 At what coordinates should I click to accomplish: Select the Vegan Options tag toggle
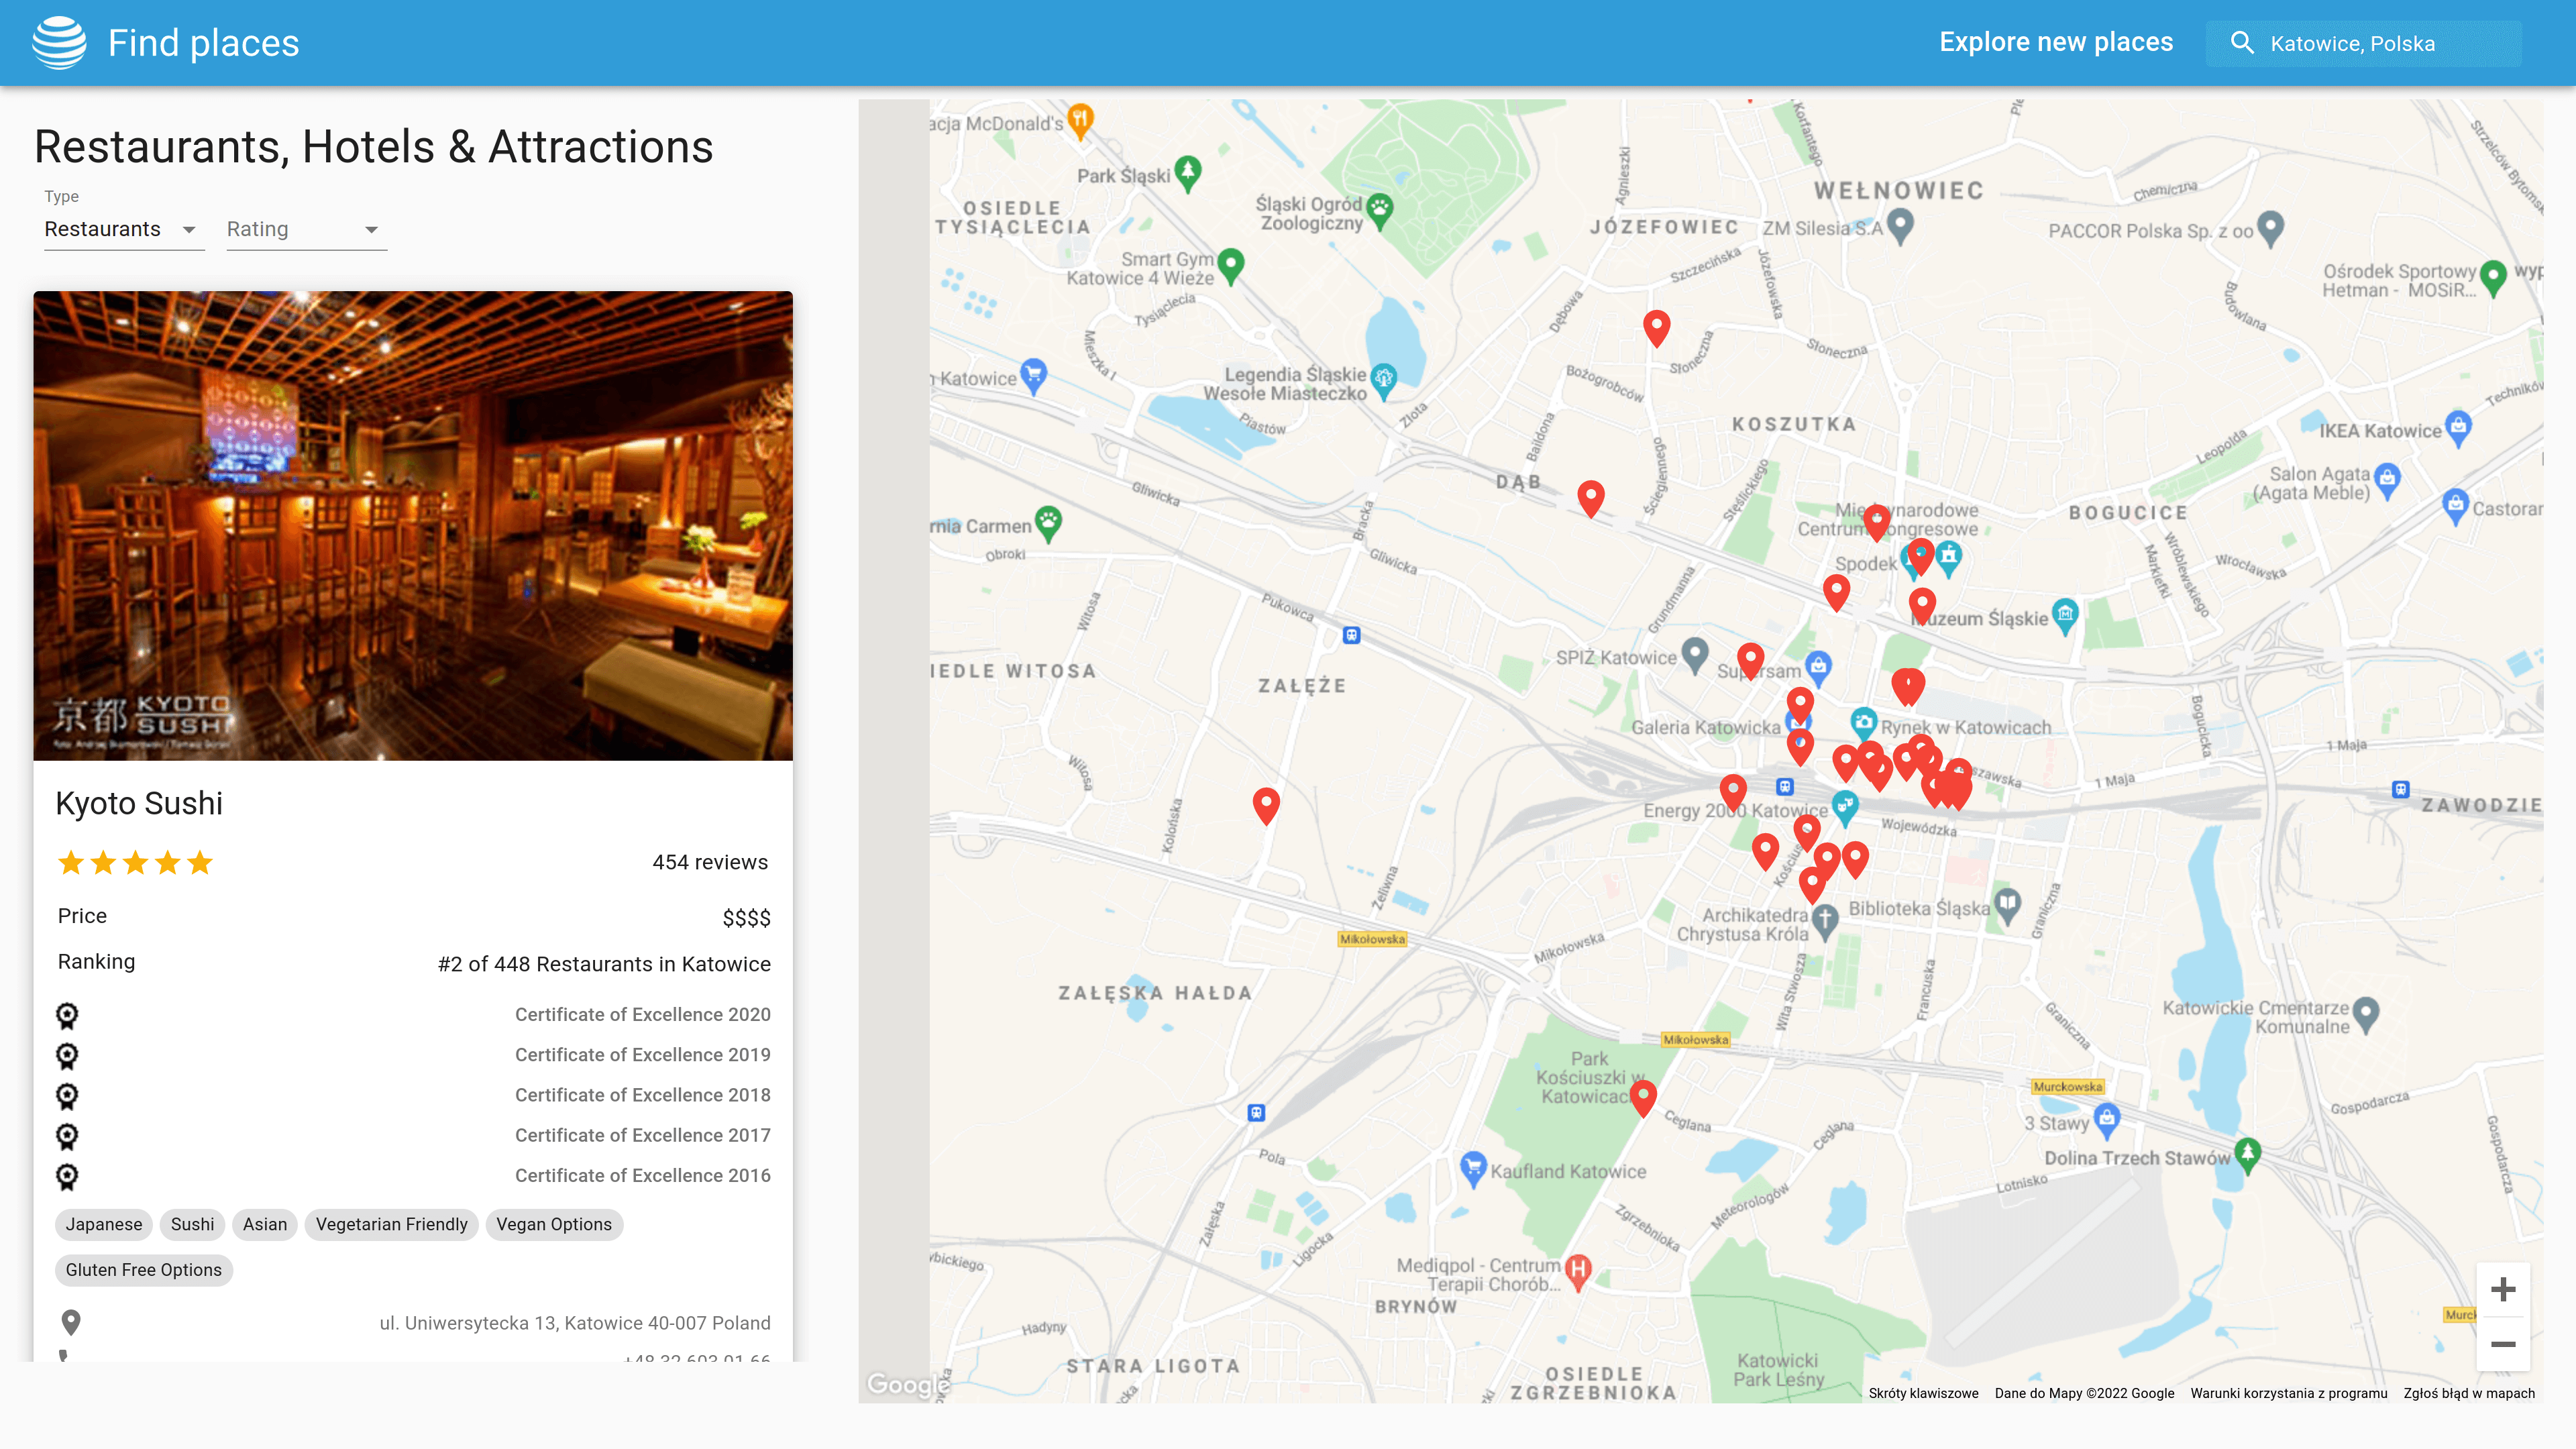pyautogui.click(x=553, y=1224)
